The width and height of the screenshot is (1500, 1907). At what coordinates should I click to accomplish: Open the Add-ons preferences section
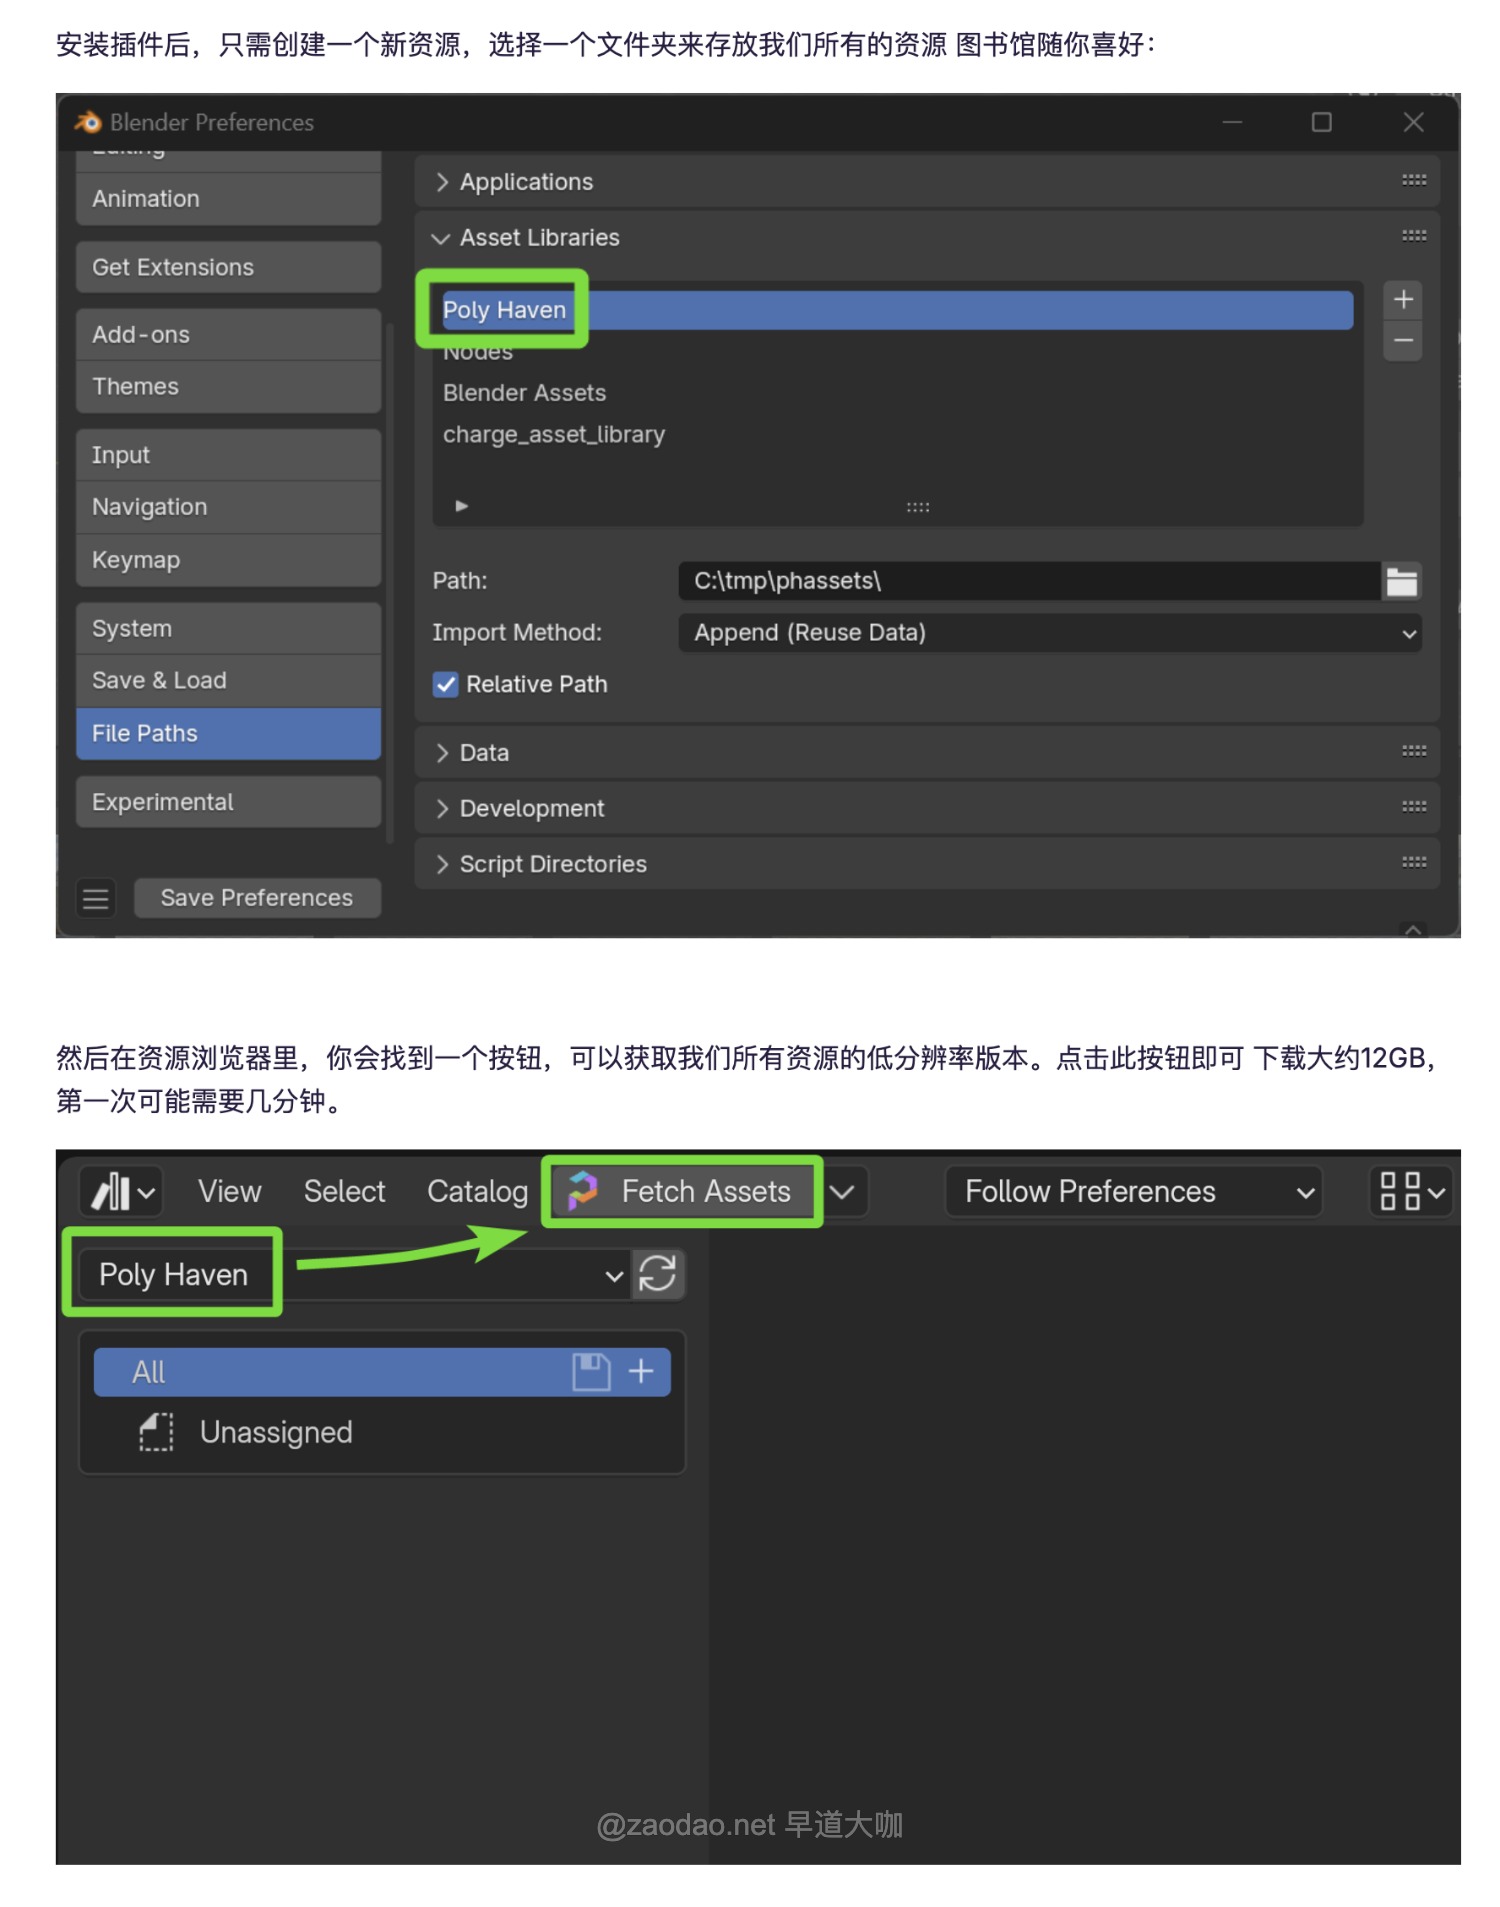click(x=228, y=335)
